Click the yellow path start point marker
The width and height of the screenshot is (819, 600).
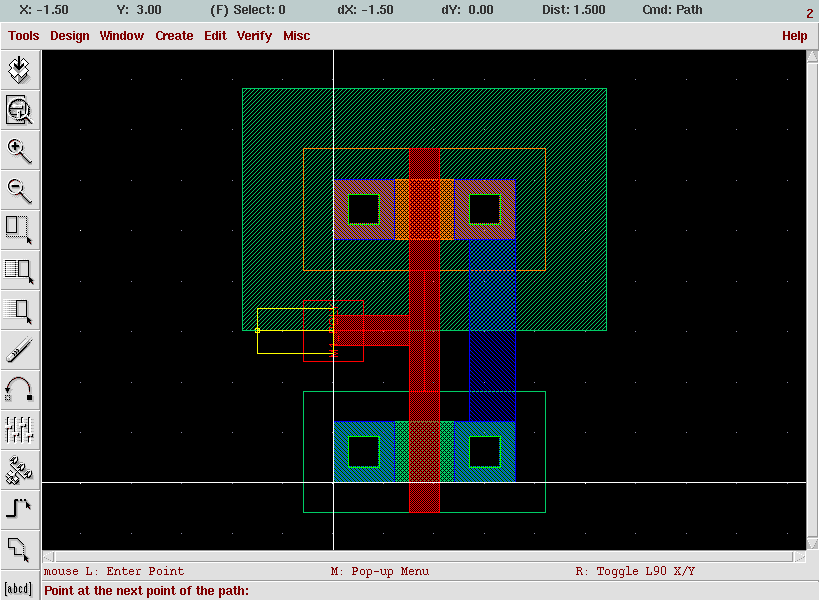click(258, 331)
